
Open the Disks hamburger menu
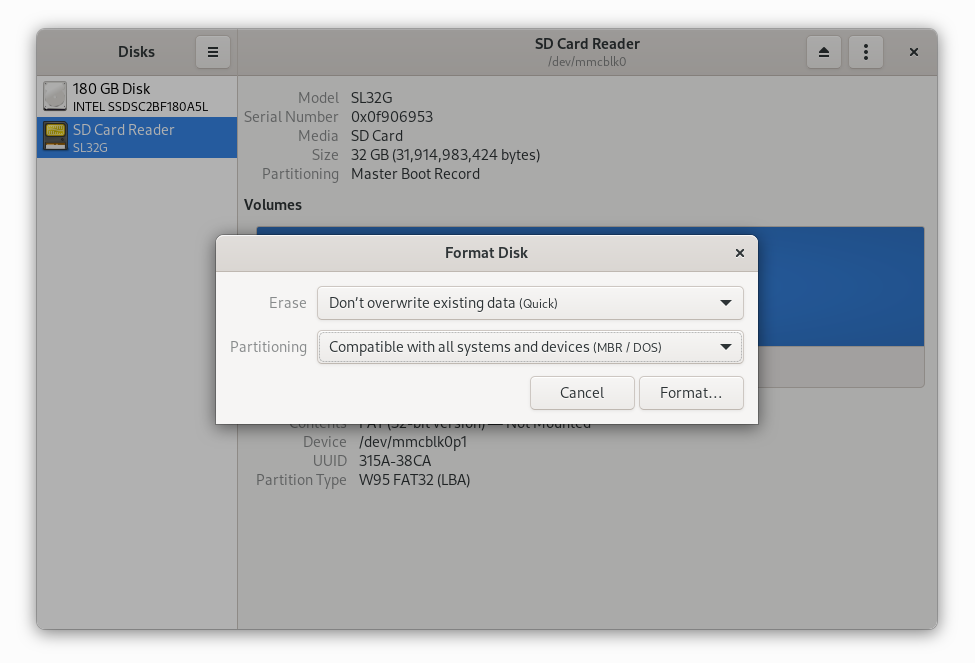point(212,51)
